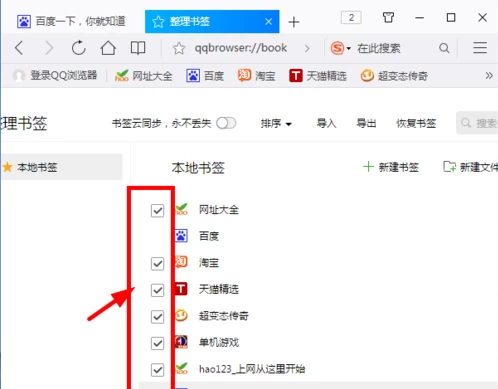Open 天猫精选 bookmark in bookmarks bar
Image resolution: width=498 pixels, height=389 pixels.
coord(318,76)
